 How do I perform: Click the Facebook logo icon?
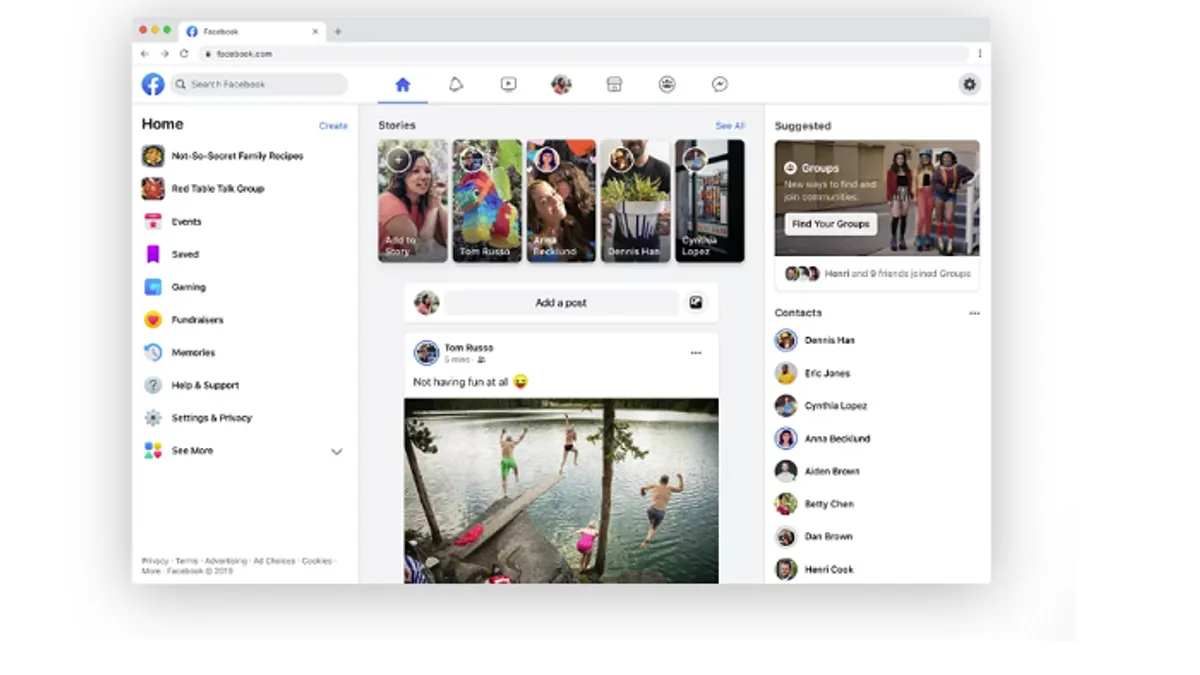pyautogui.click(x=153, y=85)
